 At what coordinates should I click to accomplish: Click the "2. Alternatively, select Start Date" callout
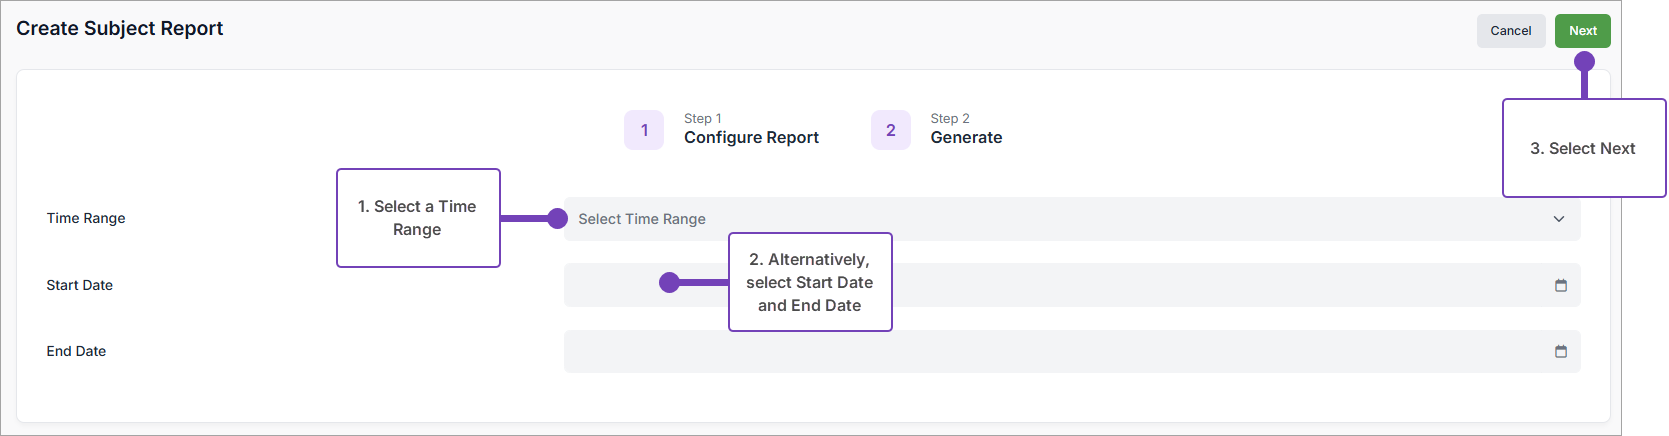coord(809,282)
